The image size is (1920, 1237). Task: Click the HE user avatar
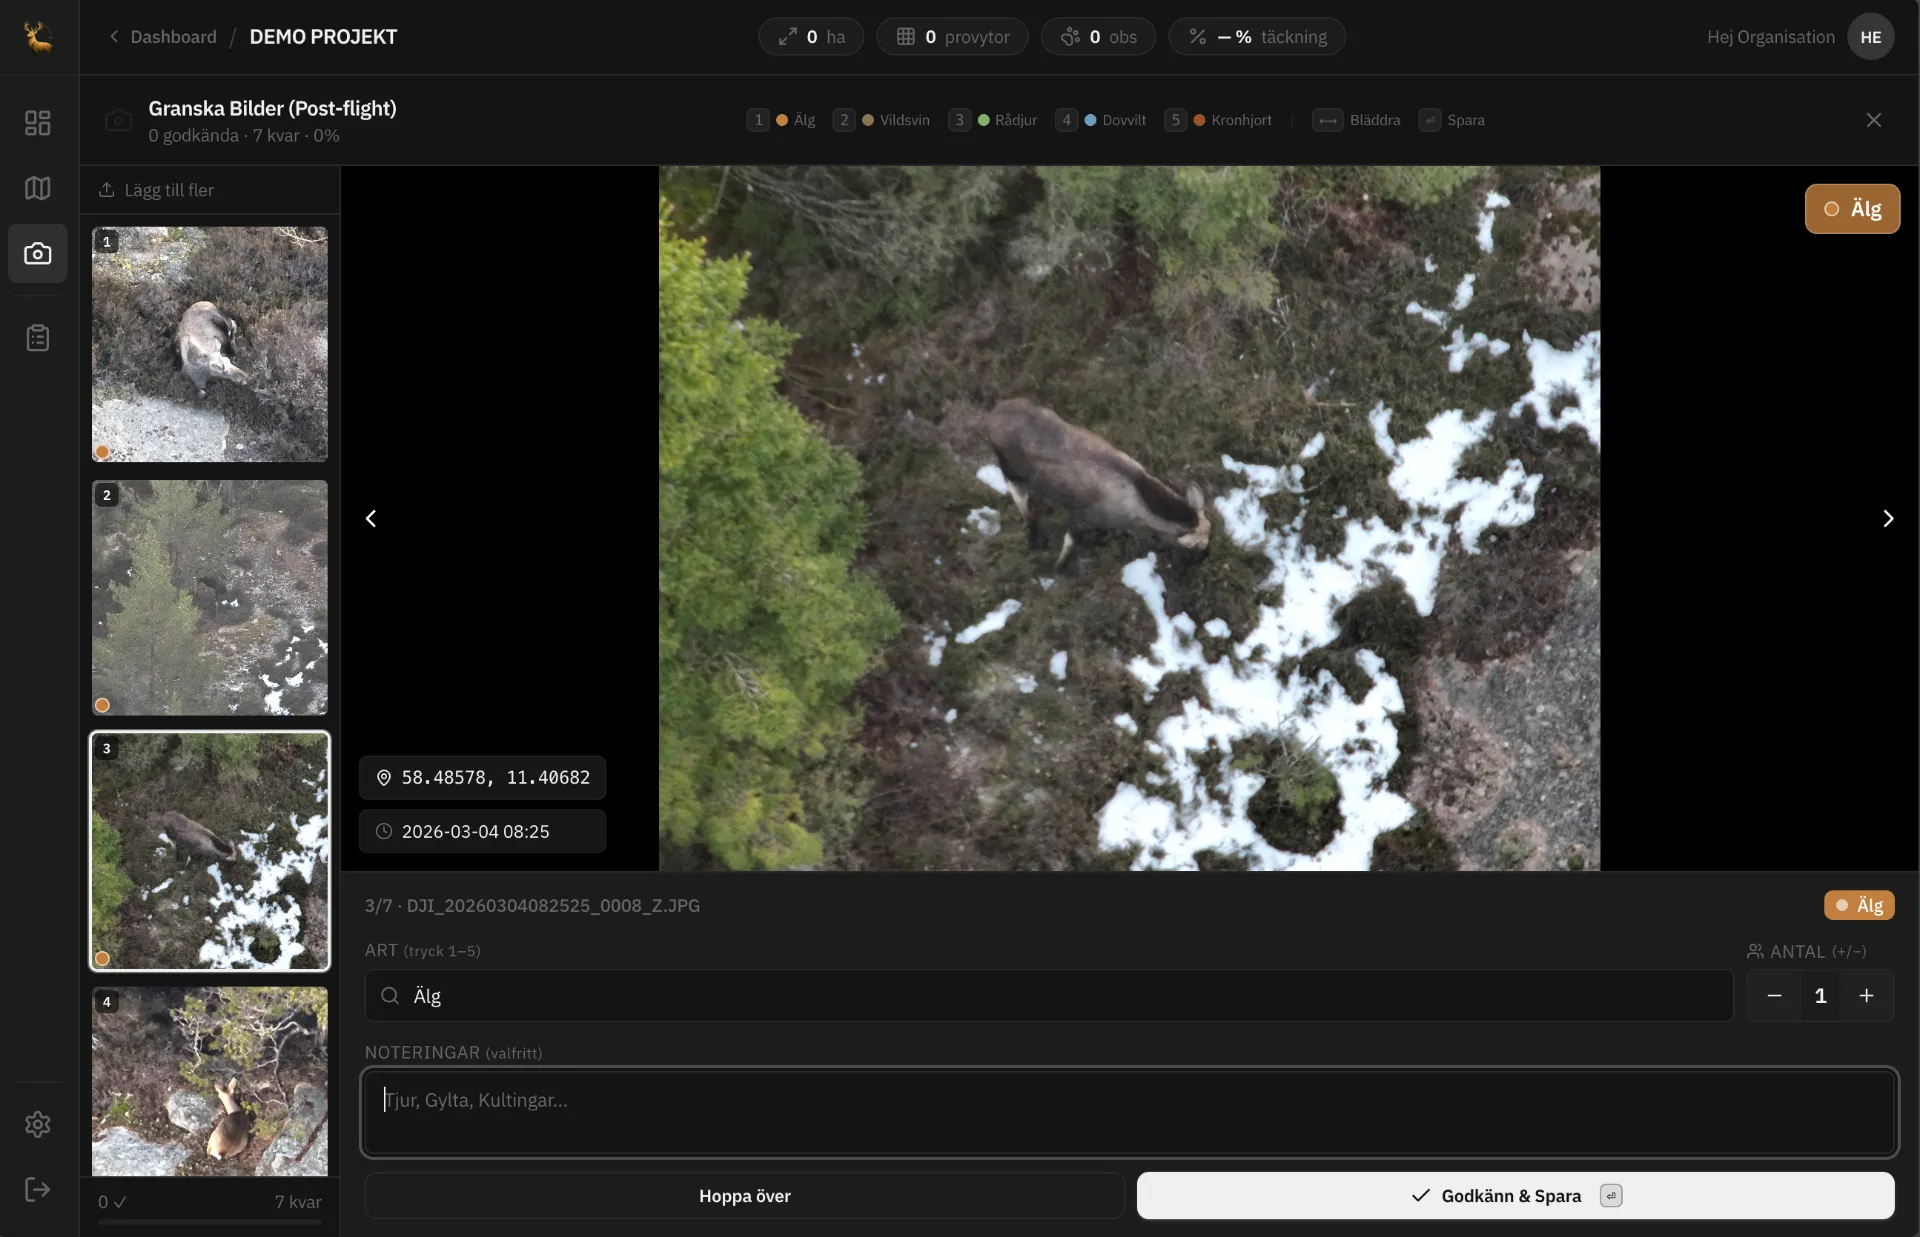(x=1870, y=37)
